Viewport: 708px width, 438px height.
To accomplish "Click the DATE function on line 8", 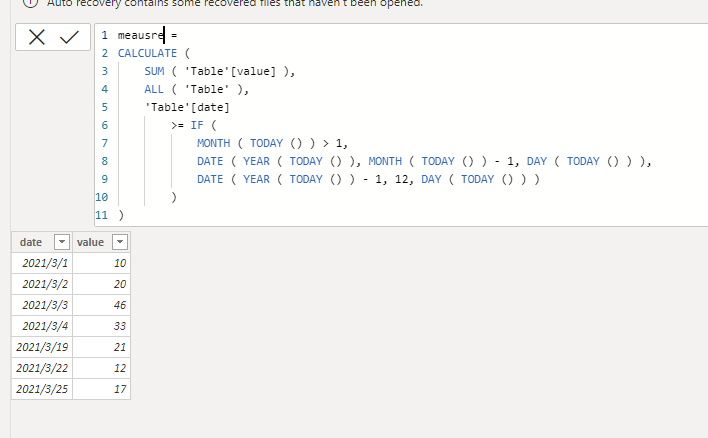I will click(x=210, y=161).
